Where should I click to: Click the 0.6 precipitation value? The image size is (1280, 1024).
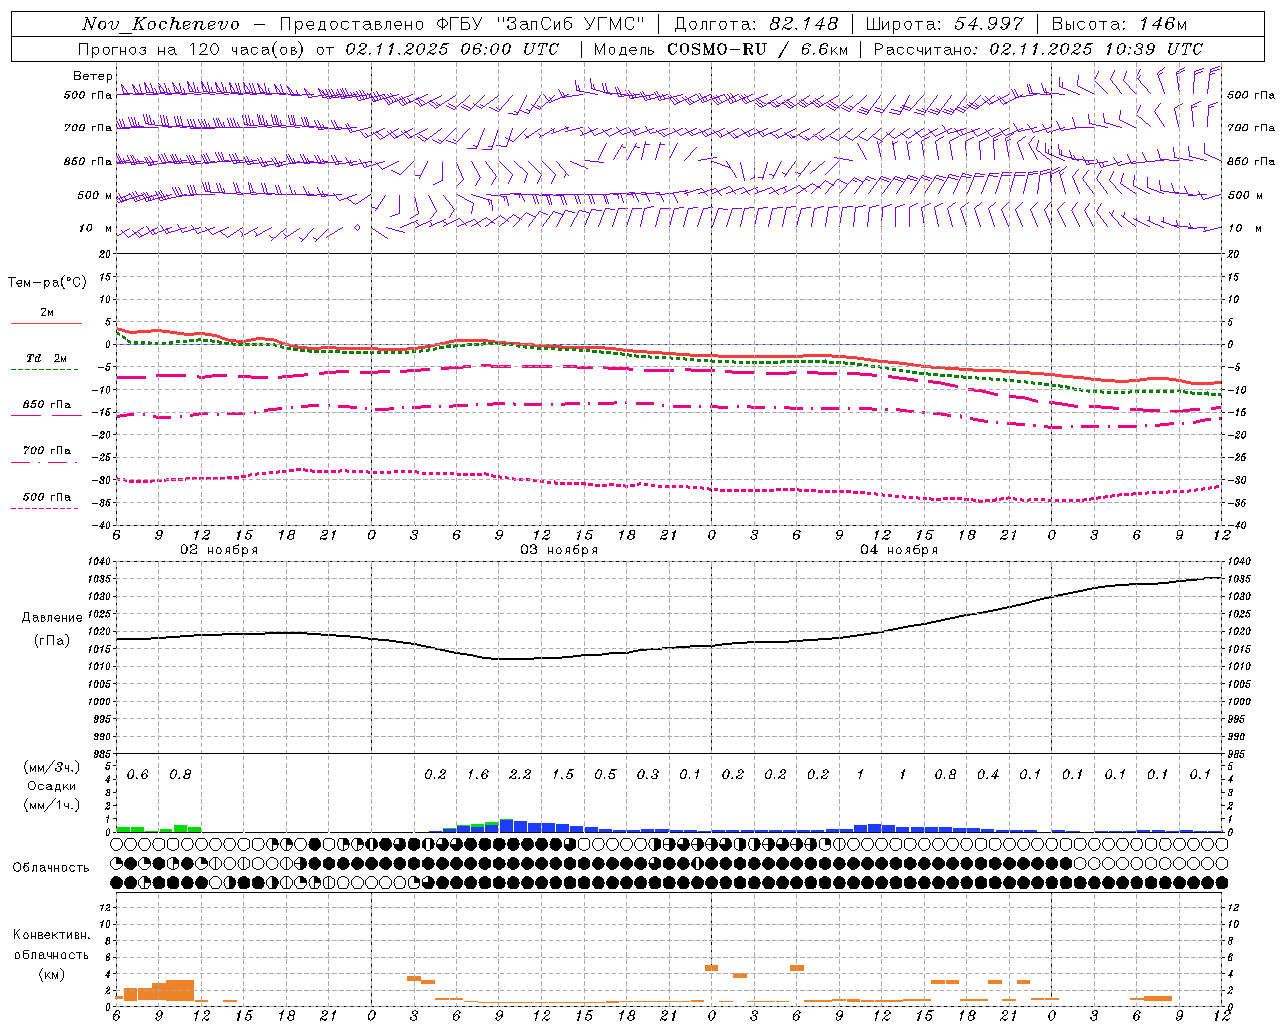tap(137, 774)
